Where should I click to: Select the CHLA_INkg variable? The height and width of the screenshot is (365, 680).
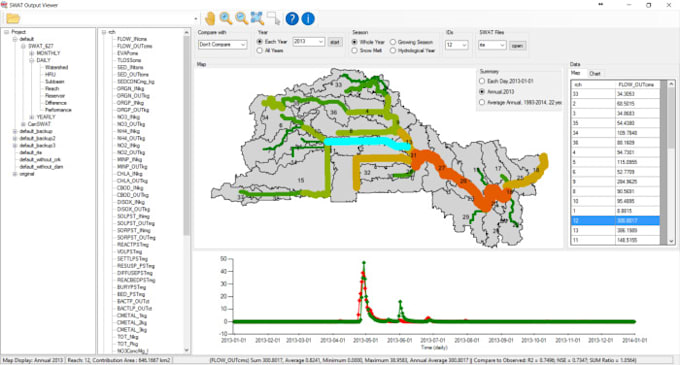pyautogui.click(x=130, y=174)
